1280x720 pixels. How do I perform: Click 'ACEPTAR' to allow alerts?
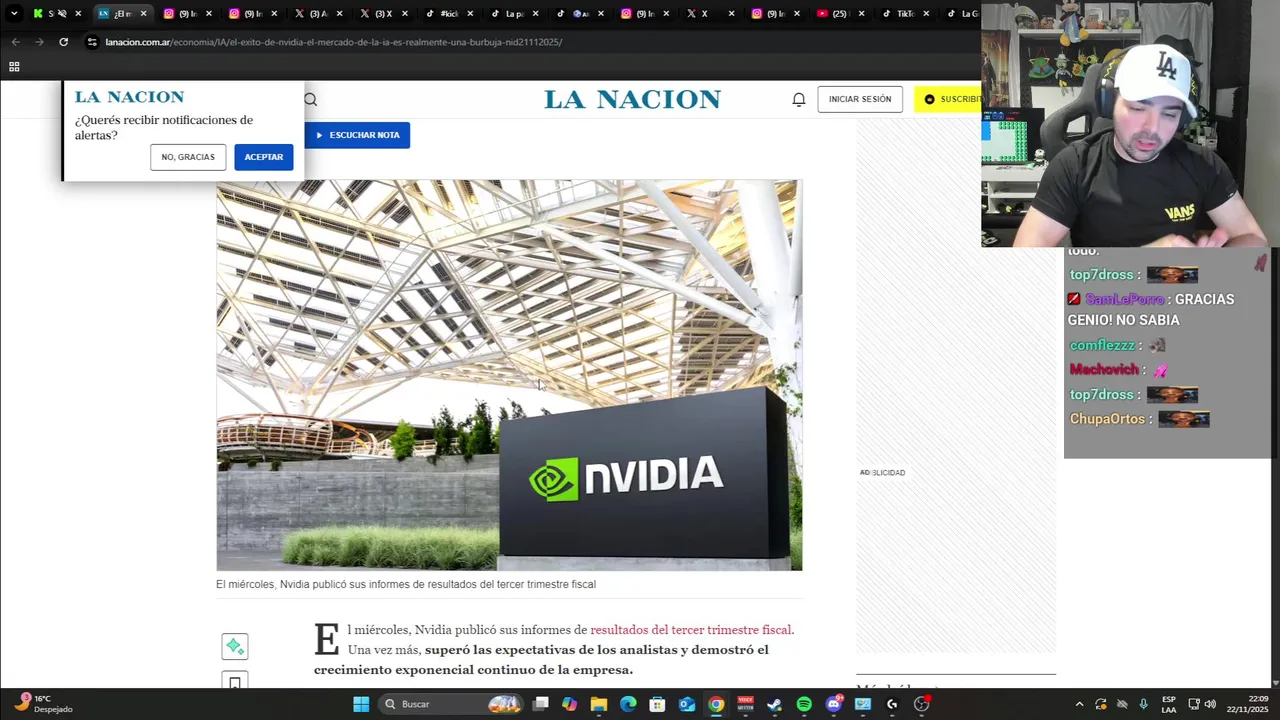[x=263, y=157]
